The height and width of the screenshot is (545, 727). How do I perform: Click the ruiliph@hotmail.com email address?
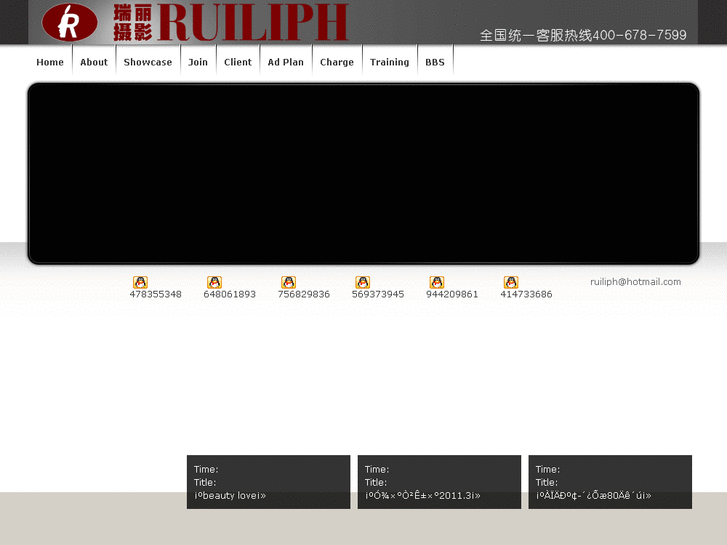tap(636, 282)
